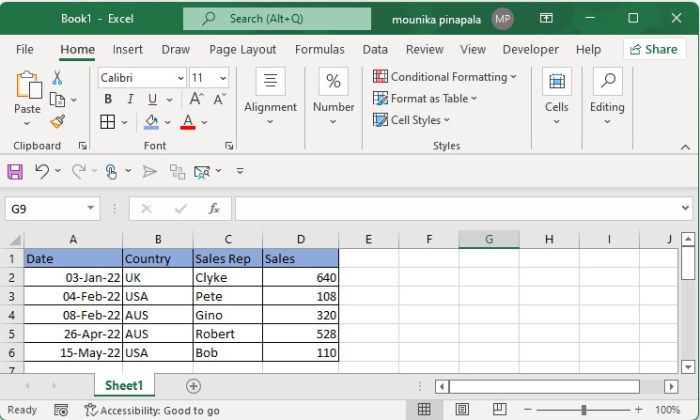Toggle Bold formatting
700x420 pixels.
point(107,99)
